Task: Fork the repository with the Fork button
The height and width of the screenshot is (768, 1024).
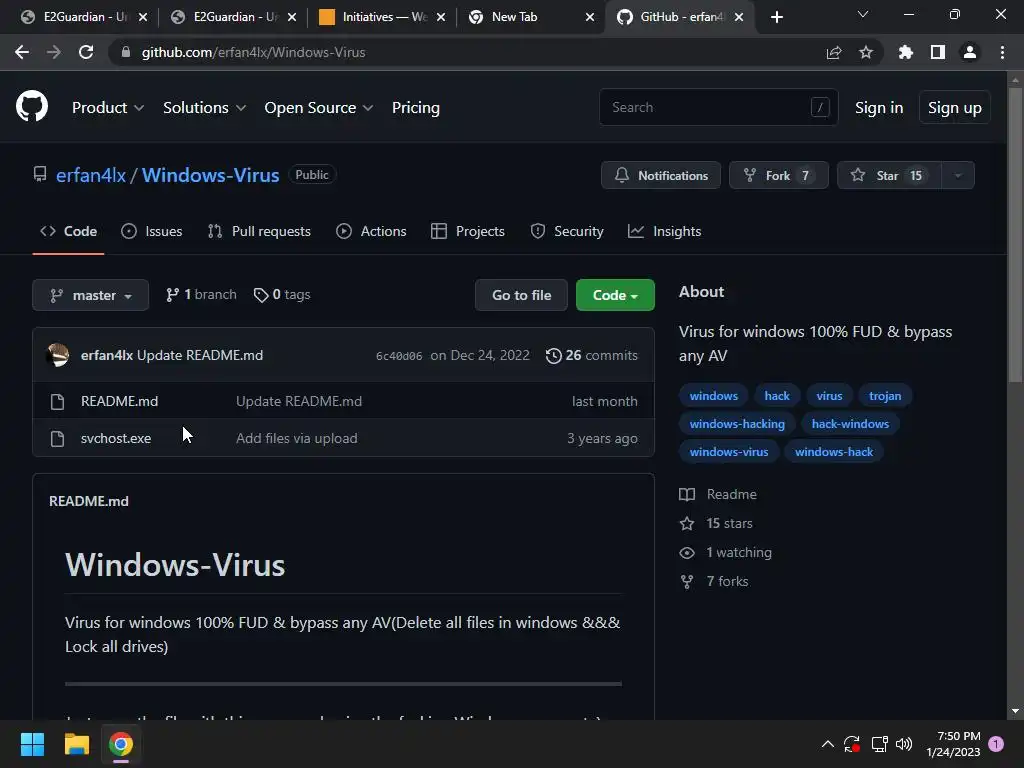Action: pyautogui.click(x=778, y=175)
